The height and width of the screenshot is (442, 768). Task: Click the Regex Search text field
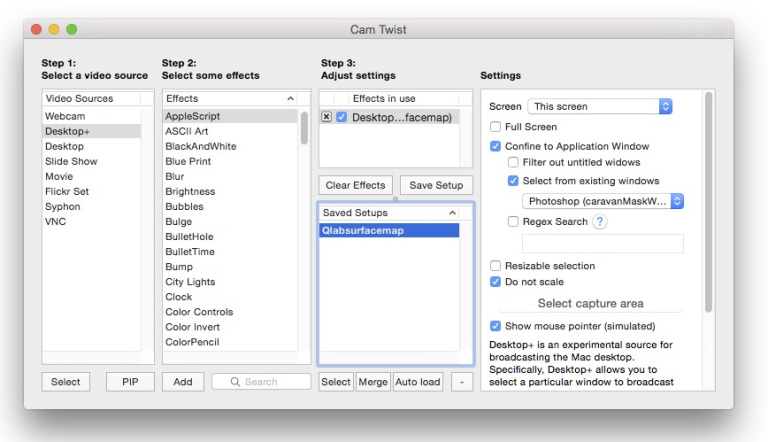tap(602, 243)
